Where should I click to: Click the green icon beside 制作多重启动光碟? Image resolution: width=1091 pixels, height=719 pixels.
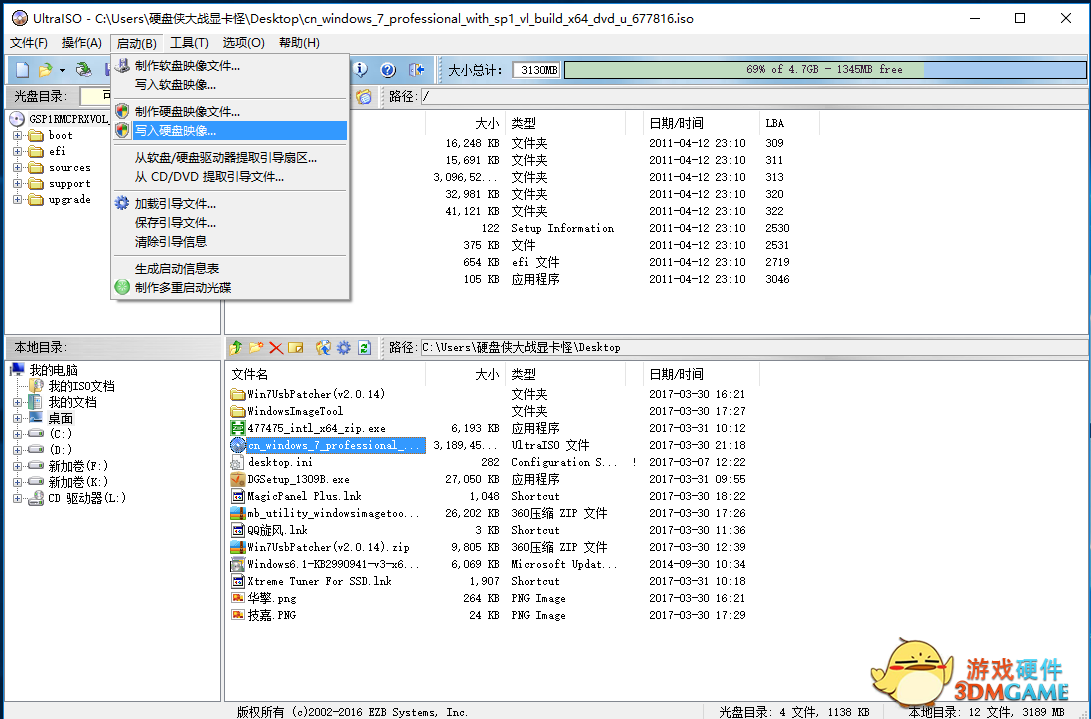click(122, 287)
